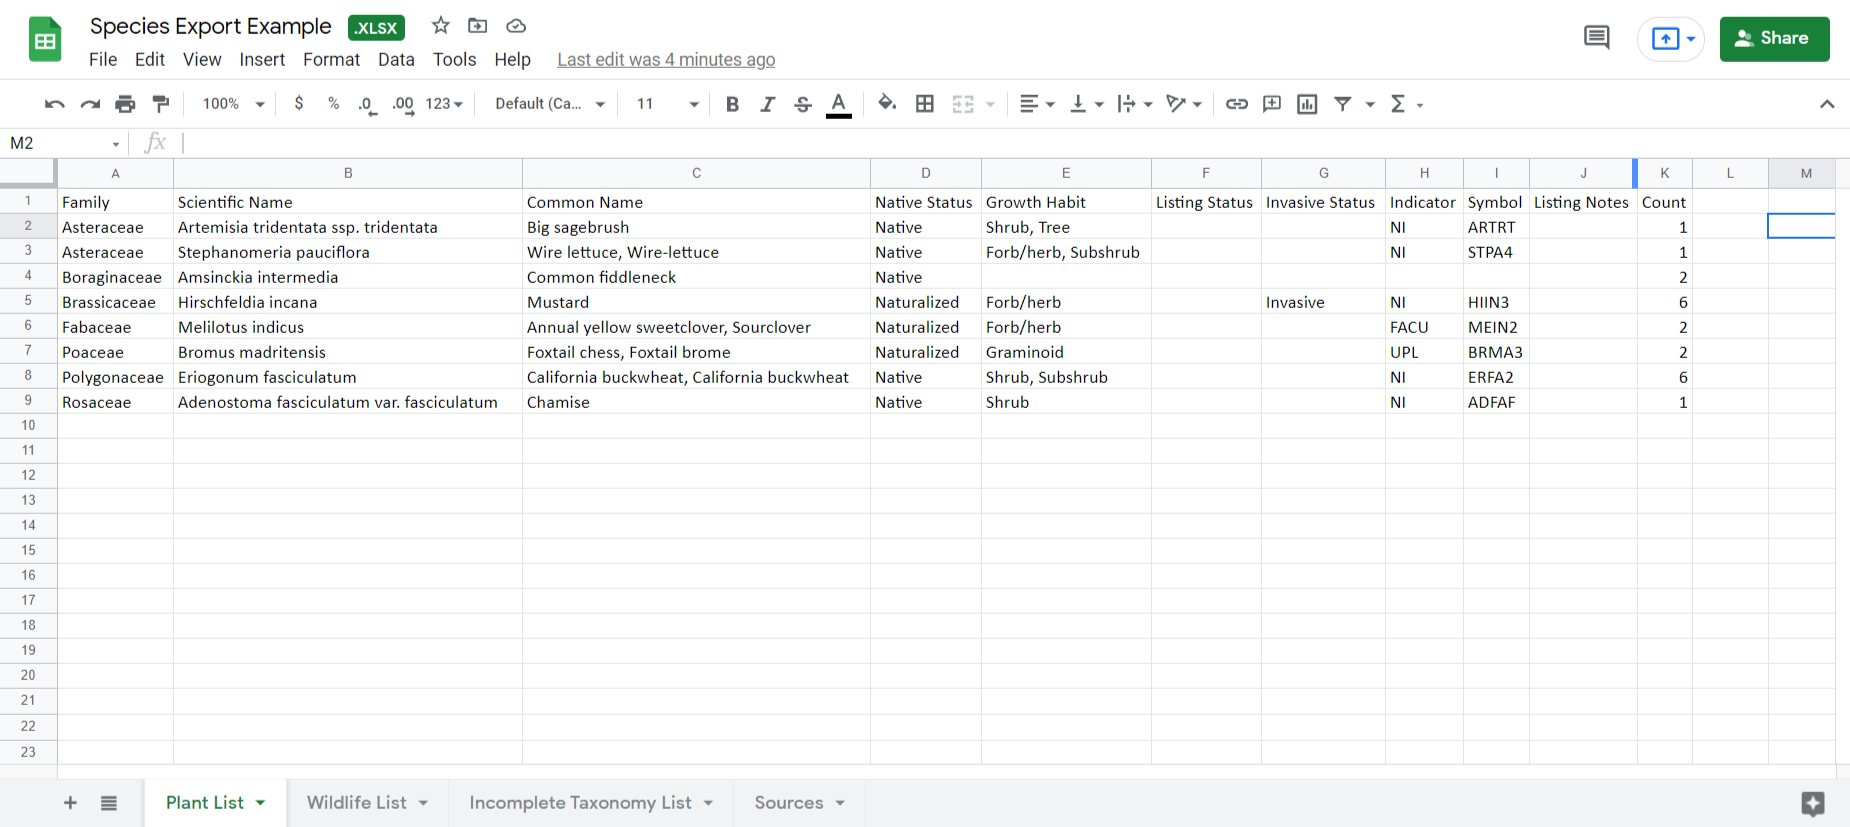Click the insert chart icon
Screen dimensions: 1850x827
[x=1307, y=104]
